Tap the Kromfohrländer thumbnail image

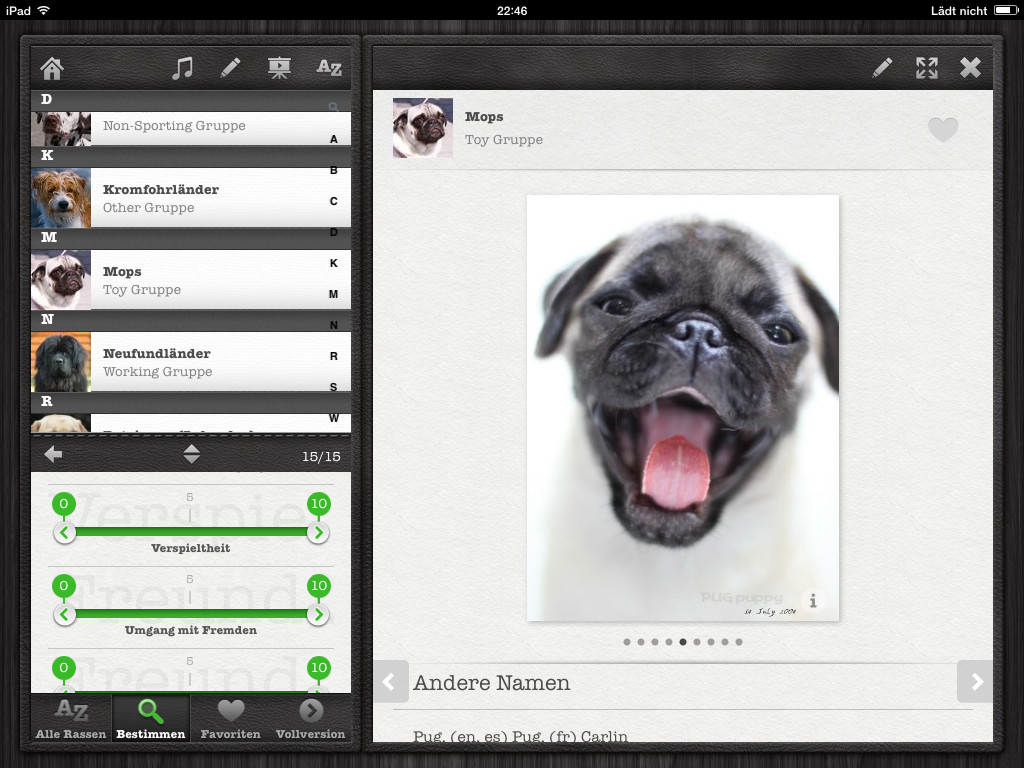coord(61,198)
